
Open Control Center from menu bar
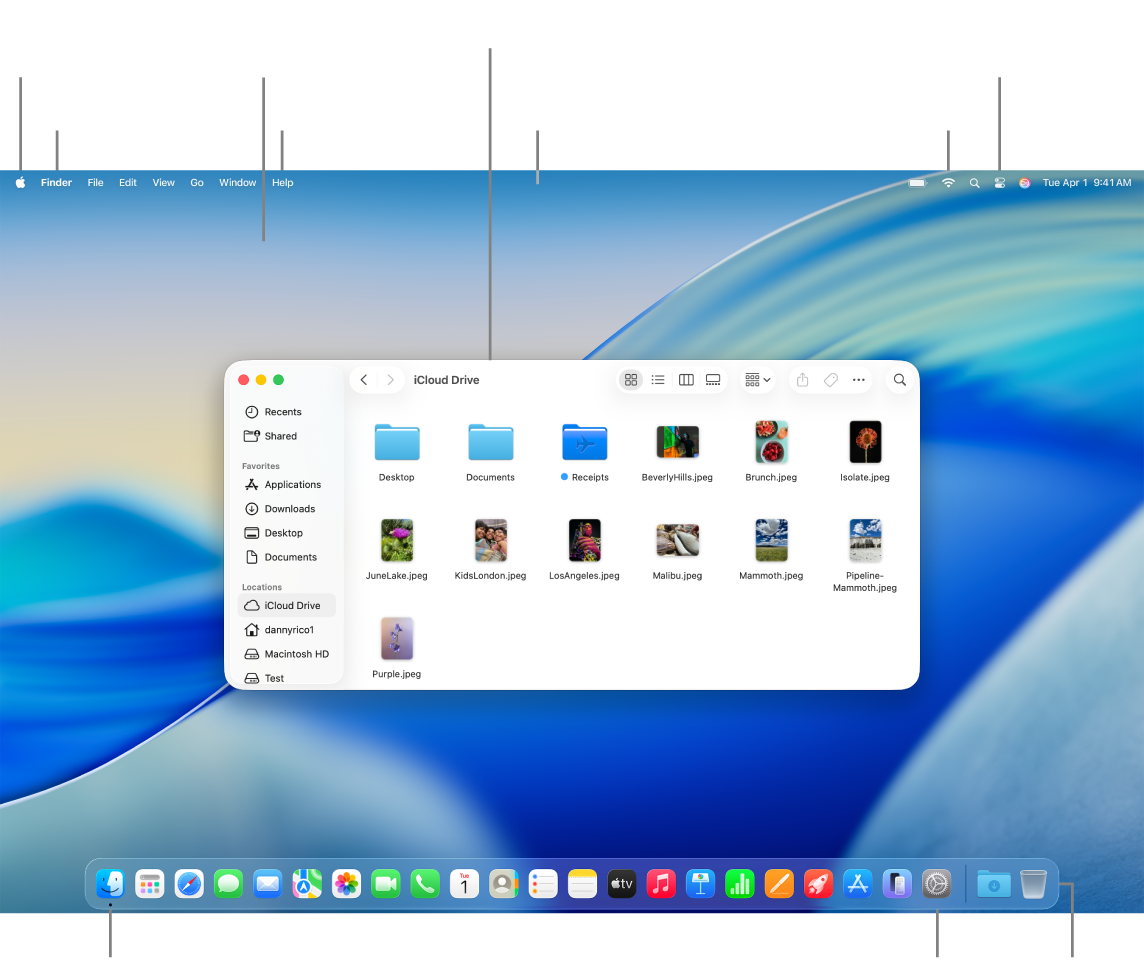(1000, 183)
